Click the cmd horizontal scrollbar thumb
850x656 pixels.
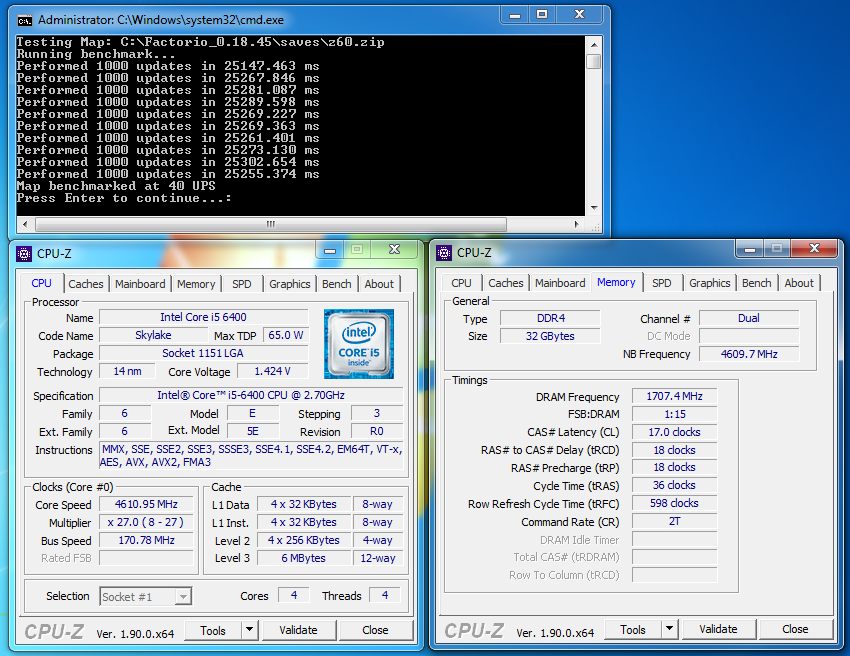pyautogui.click(x=271, y=224)
